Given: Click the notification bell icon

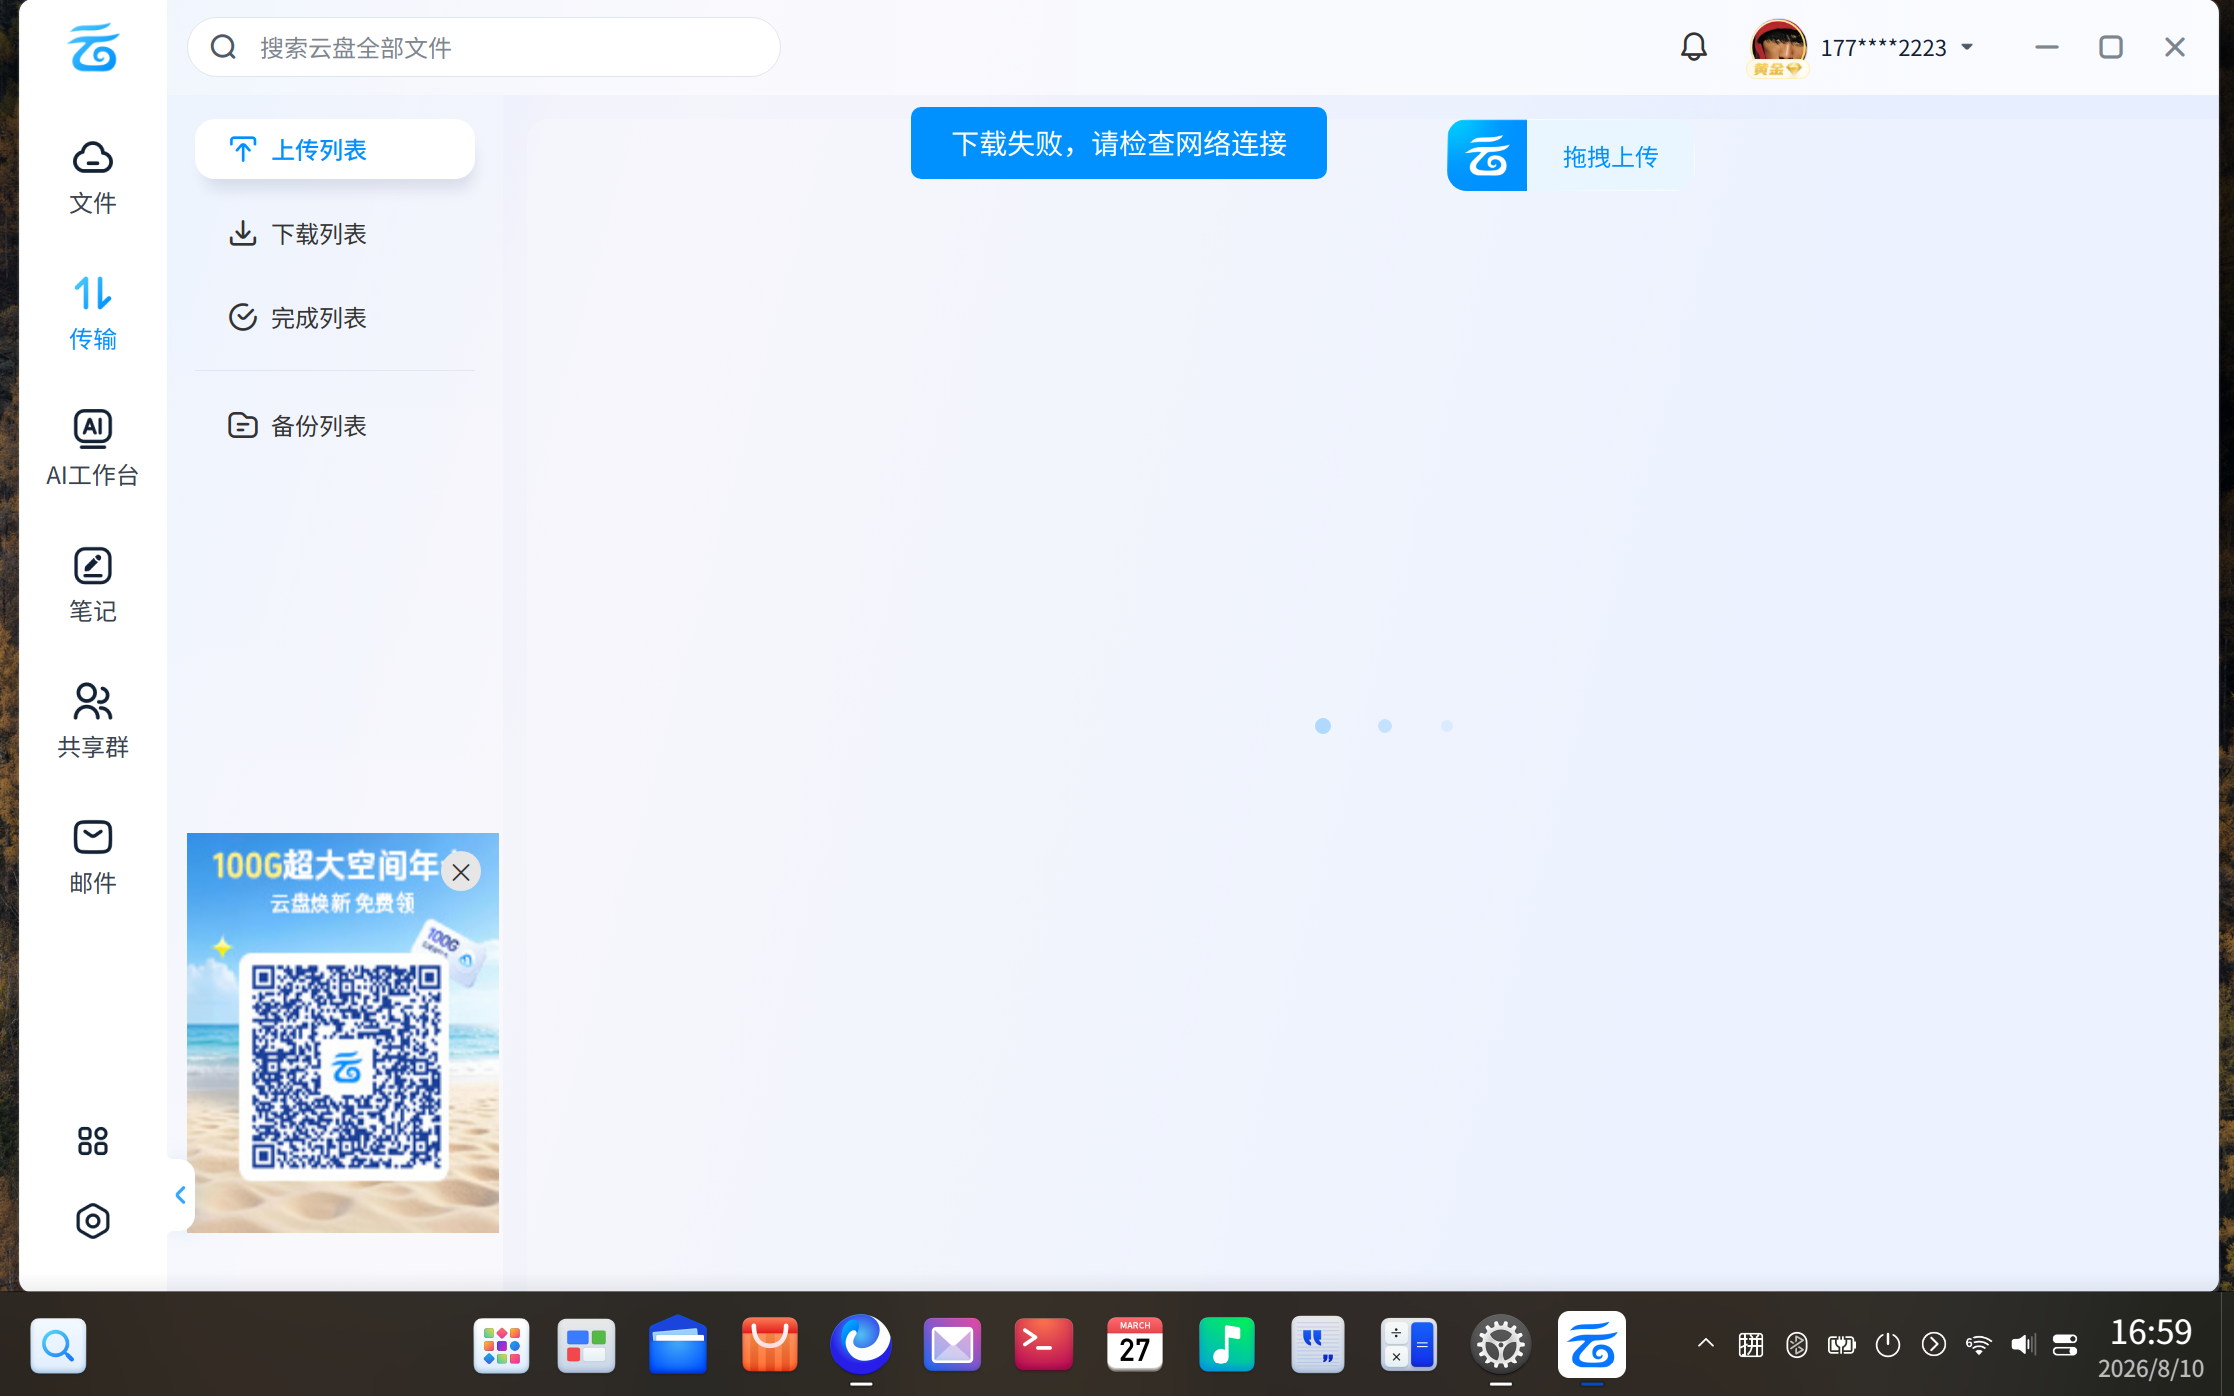Looking at the screenshot, I should (1693, 47).
